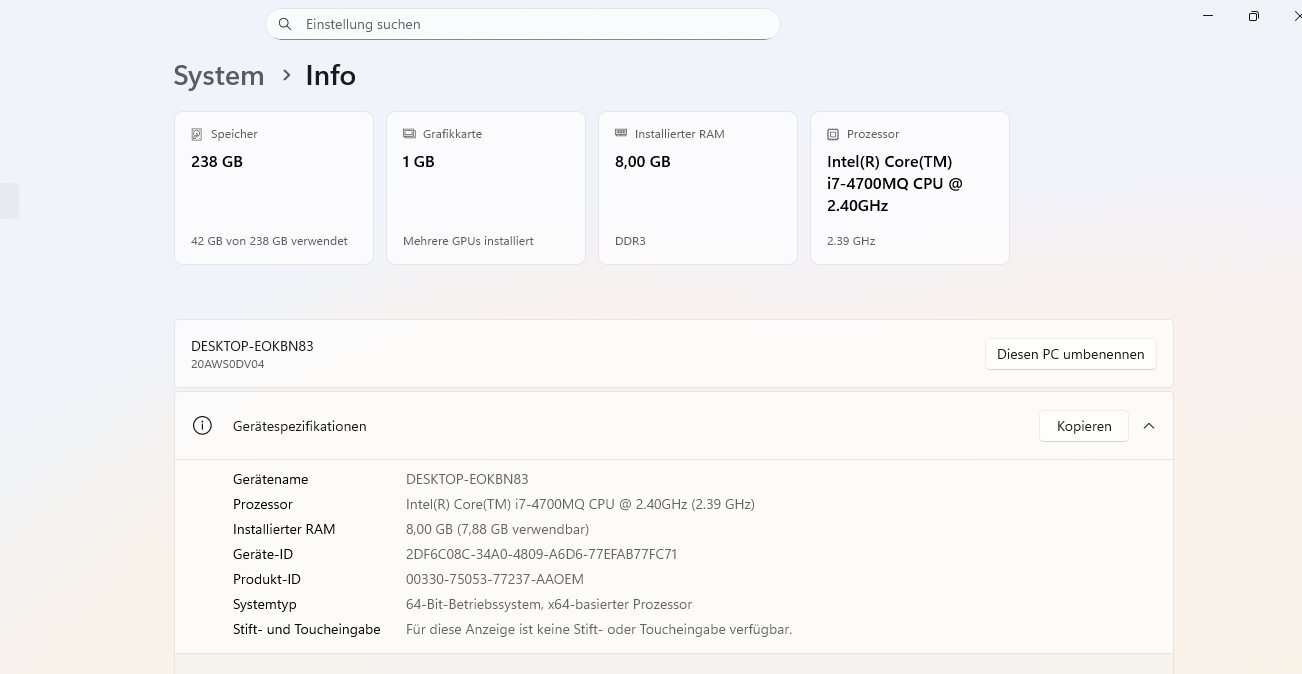The width and height of the screenshot is (1302, 674).
Task: Restore down the Settings window
Action: click(x=1254, y=16)
